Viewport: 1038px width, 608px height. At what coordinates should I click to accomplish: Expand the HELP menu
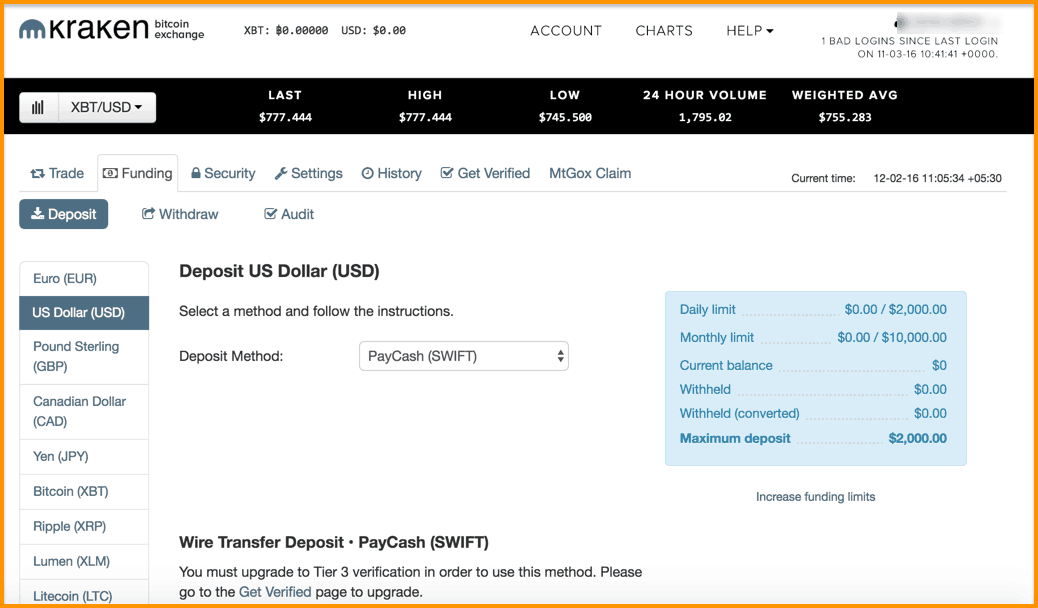tap(749, 30)
